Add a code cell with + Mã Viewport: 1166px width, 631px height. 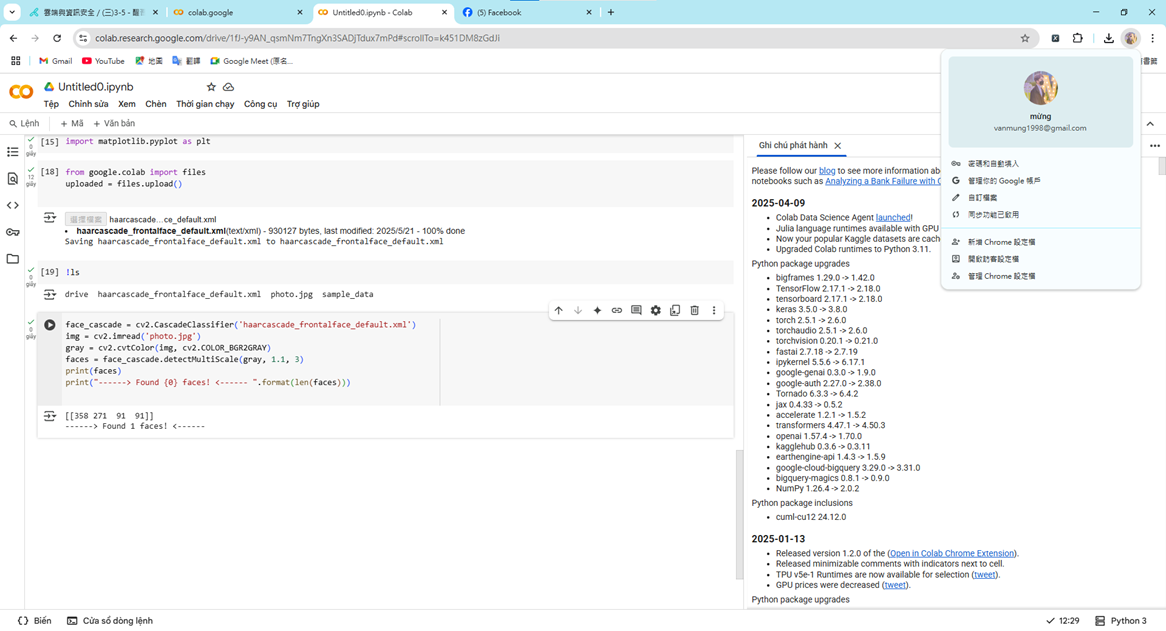coord(72,124)
